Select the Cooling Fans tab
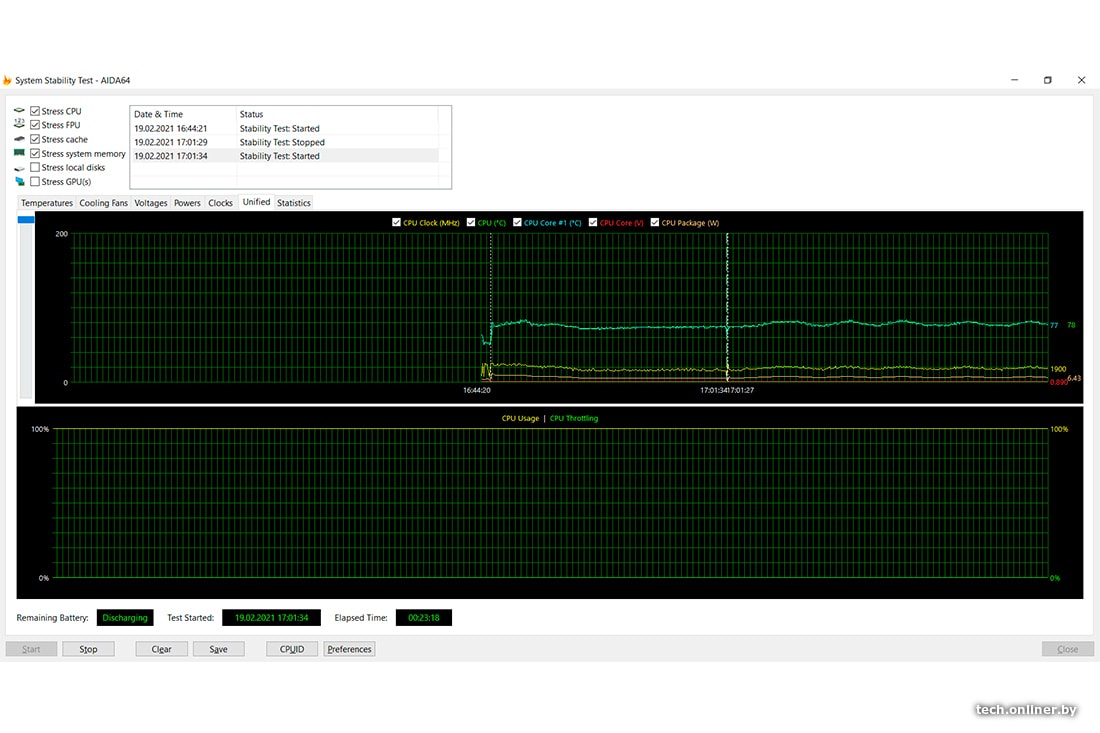The width and height of the screenshot is (1100, 733). [104, 203]
